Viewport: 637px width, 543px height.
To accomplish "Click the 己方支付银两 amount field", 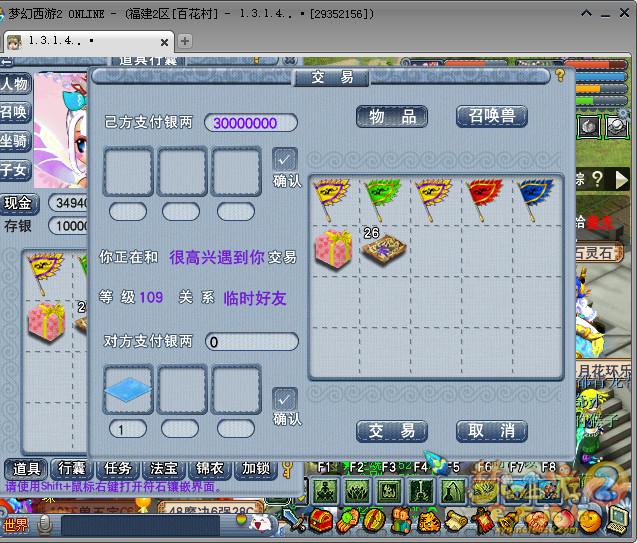I will coord(251,123).
